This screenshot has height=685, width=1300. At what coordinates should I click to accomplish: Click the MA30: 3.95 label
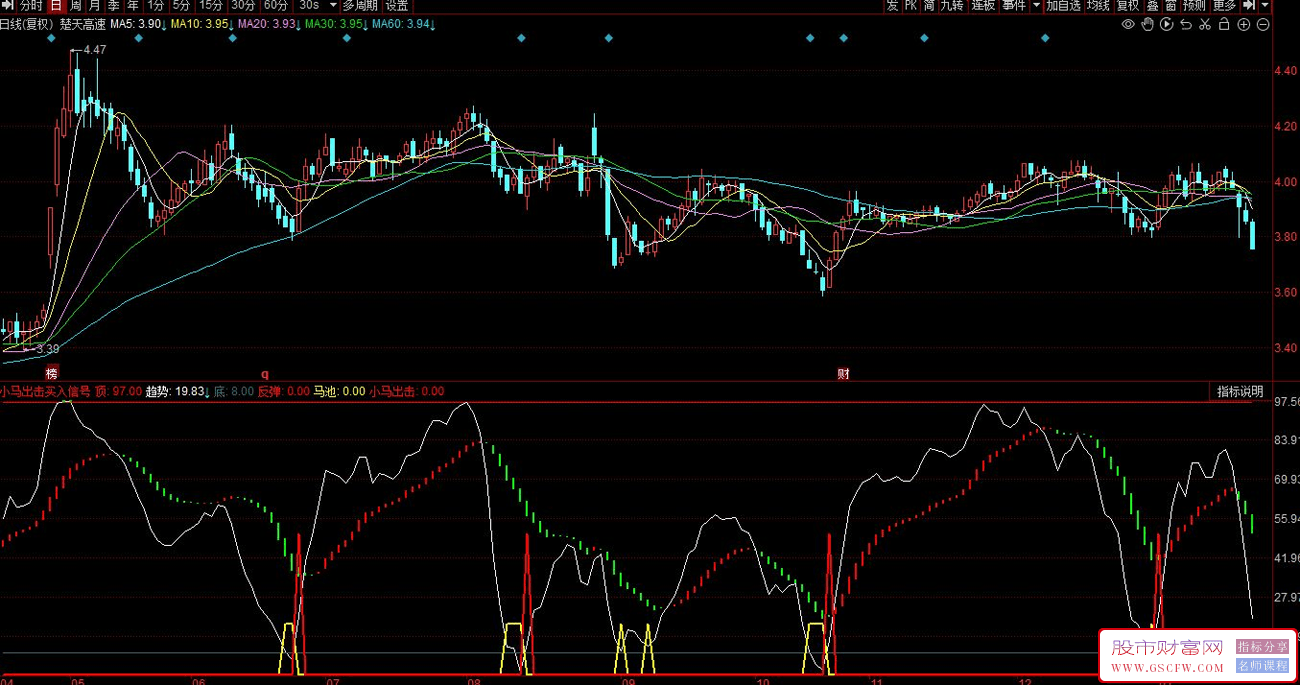click(336, 23)
